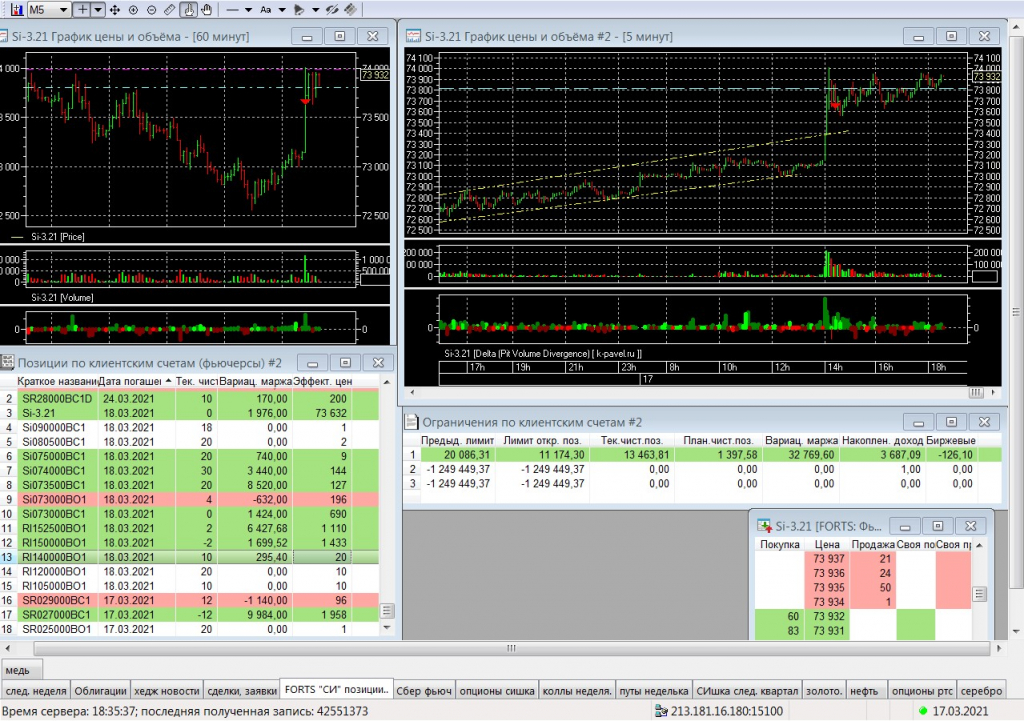
Task: Maximize the positions table window
Action: coord(345,362)
